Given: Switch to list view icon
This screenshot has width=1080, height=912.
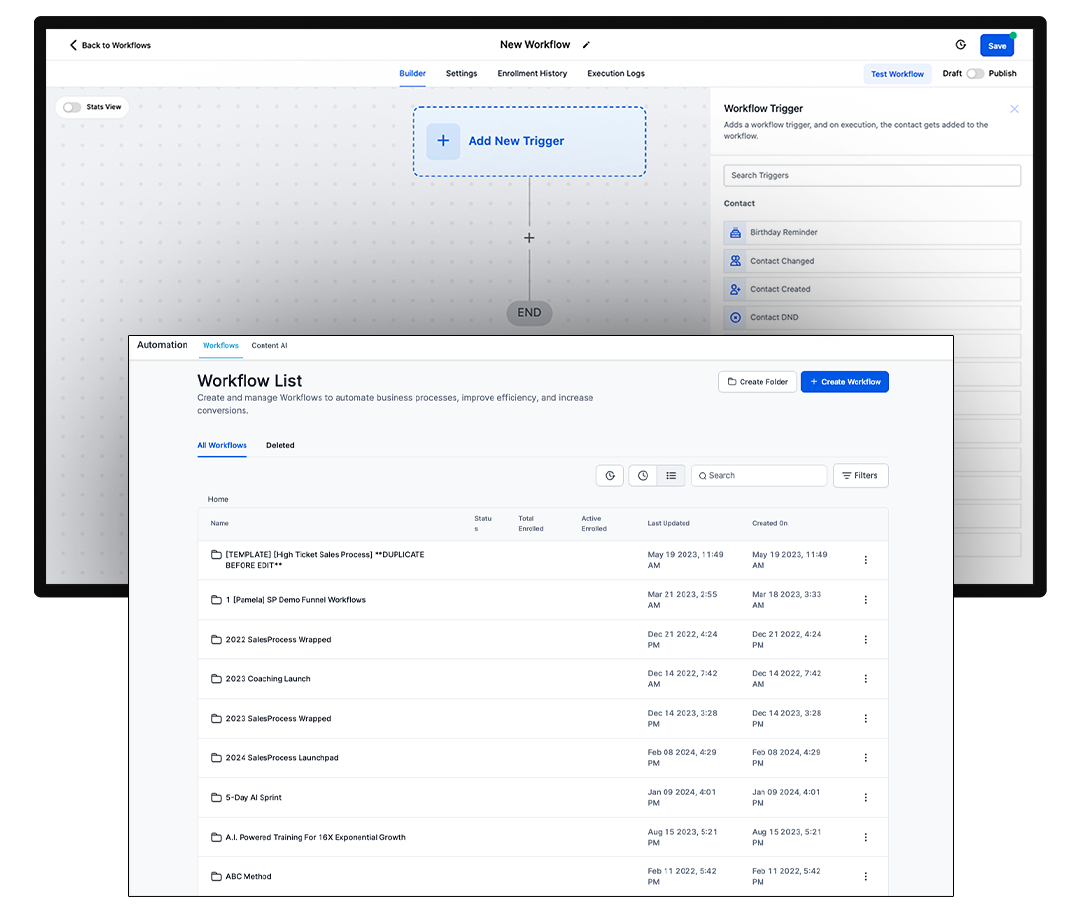Looking at the screenshot, I should (x=671, y=475).
